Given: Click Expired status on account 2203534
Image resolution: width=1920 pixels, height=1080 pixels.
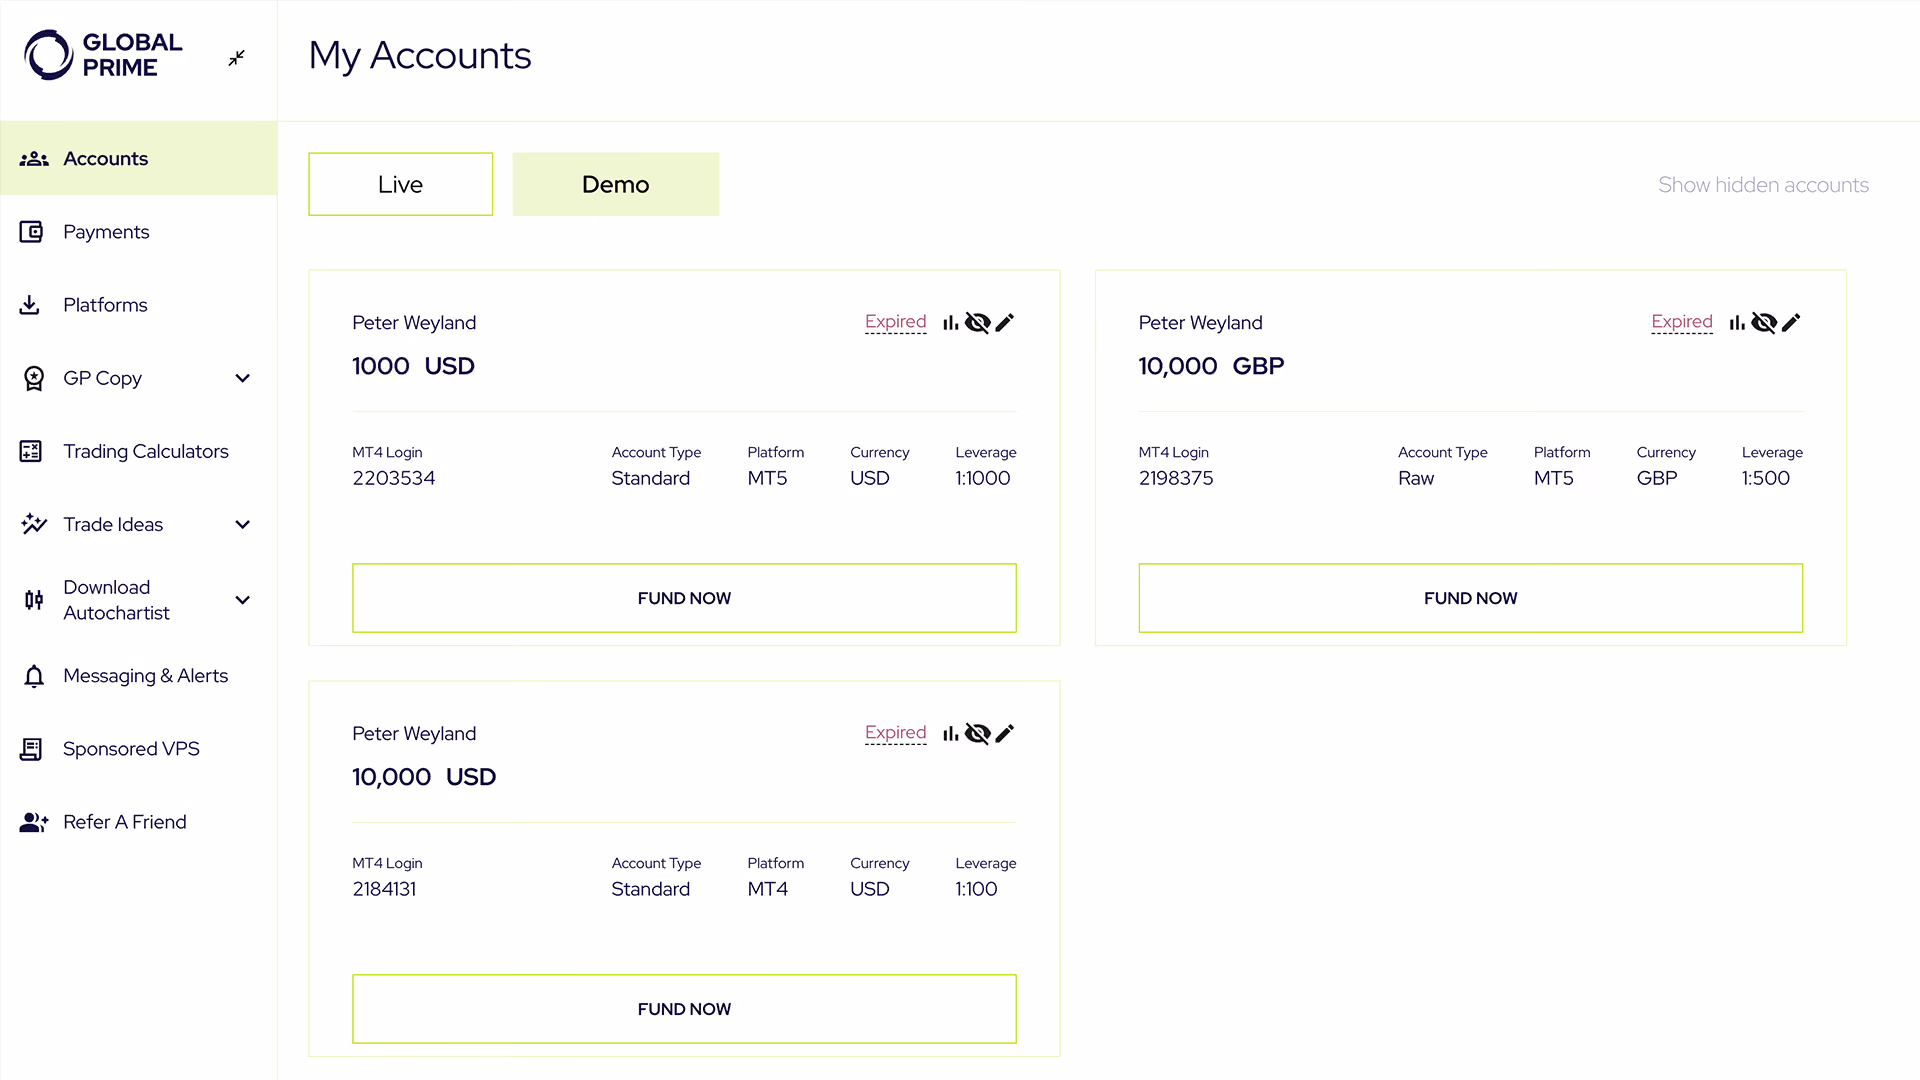Looking at the screenshot, I should [895, 322].
